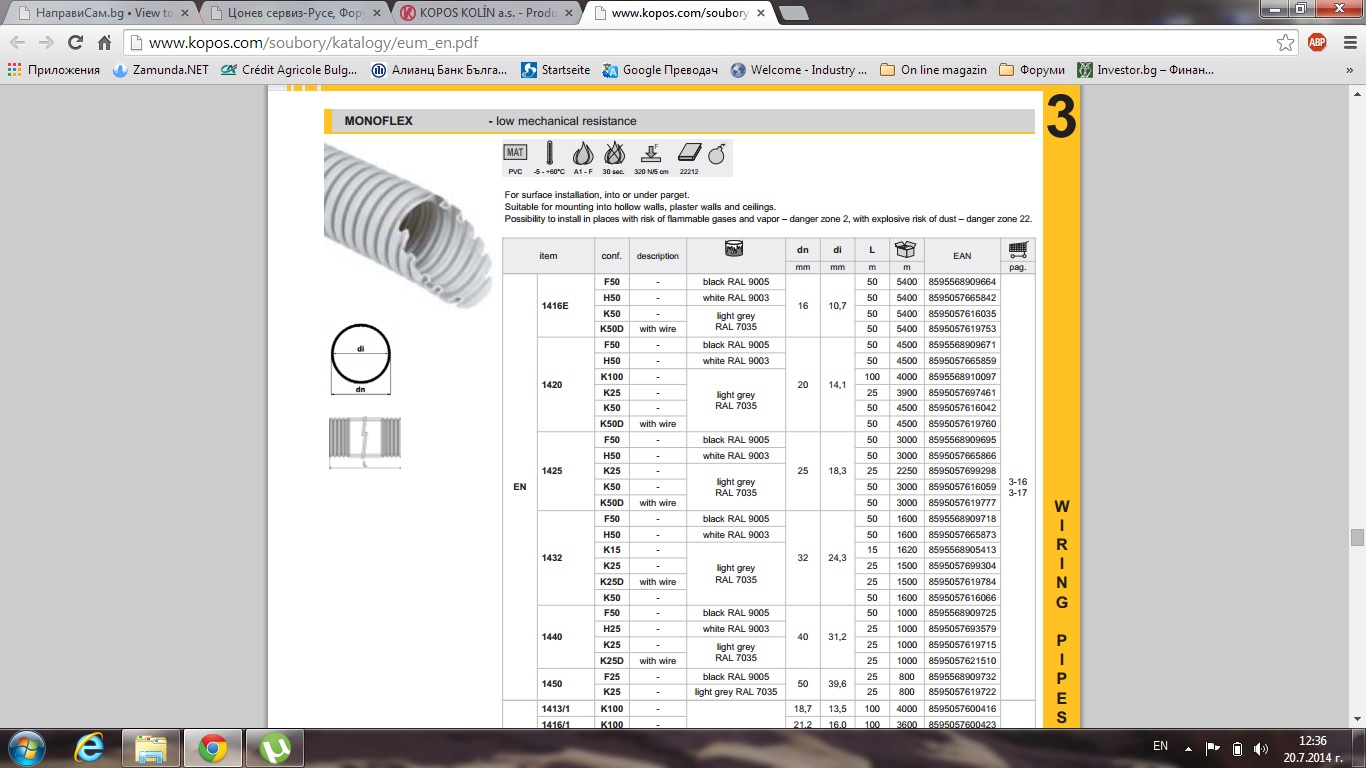Reload the current PDF page
Image resolution: width=1366 pixels, height=768 pixels.
tap(75, 43)
